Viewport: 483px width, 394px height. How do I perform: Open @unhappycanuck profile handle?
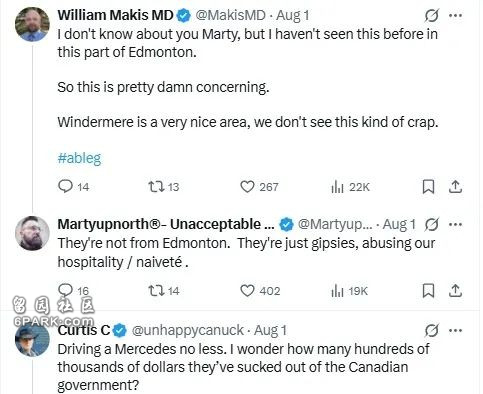click(188, 330)
